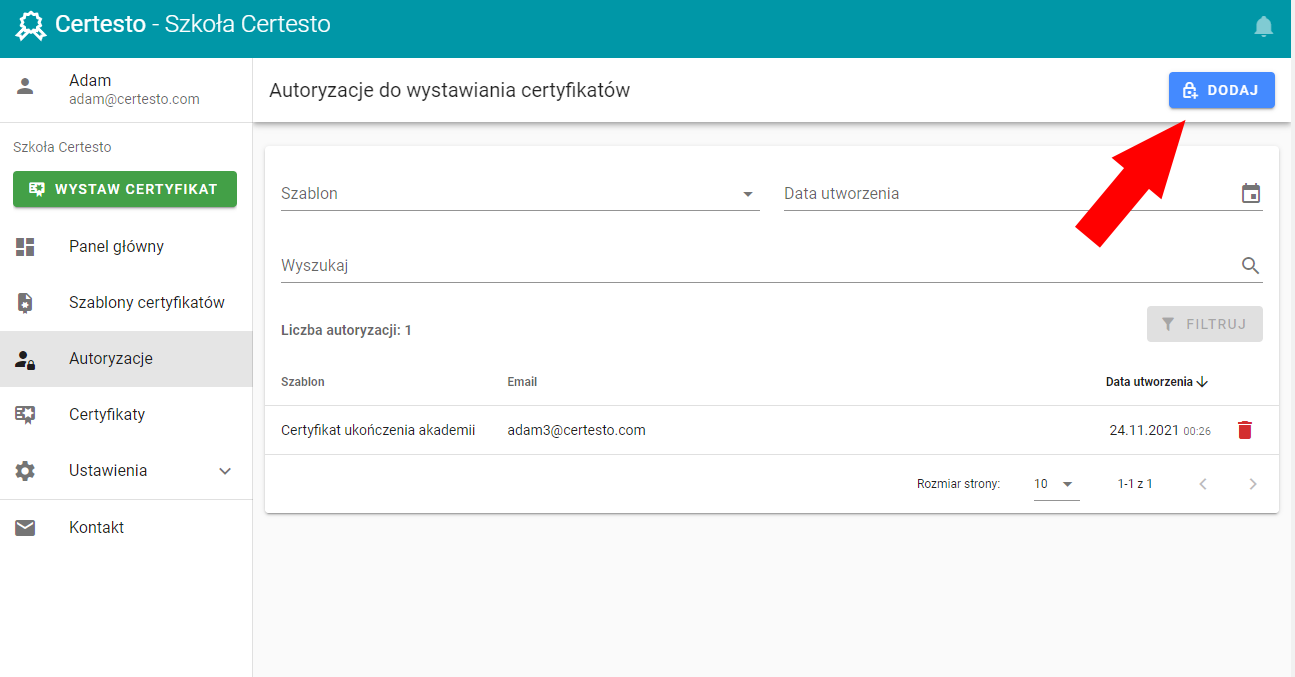Click the 1-1 z 1 pagination text
Screen dimensions: 1295x677
click(1135, 484)
